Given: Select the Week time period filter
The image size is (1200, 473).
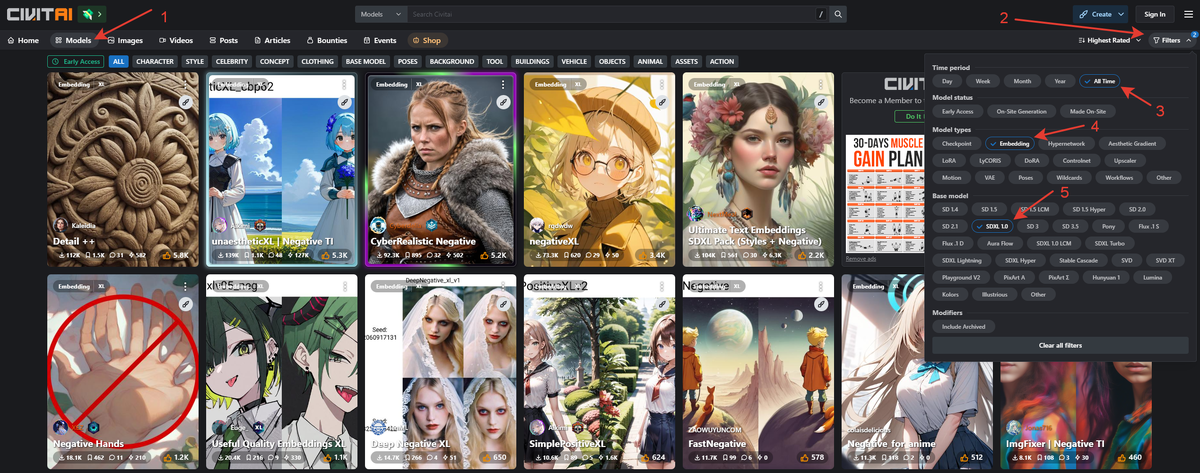Looking at the screenshot, I should click(983, 81).
